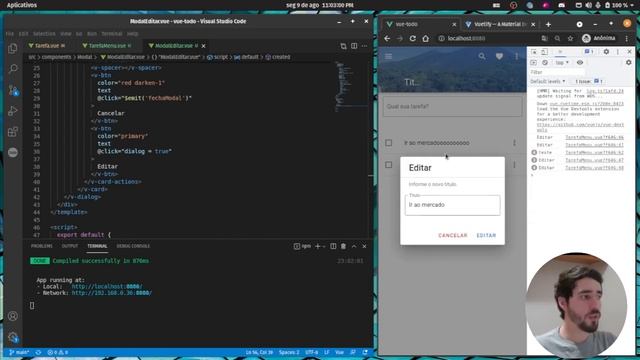This screenshot has height=360, width=640.
Task: Open Extensions view in VS Code
Action: (13, 131)
